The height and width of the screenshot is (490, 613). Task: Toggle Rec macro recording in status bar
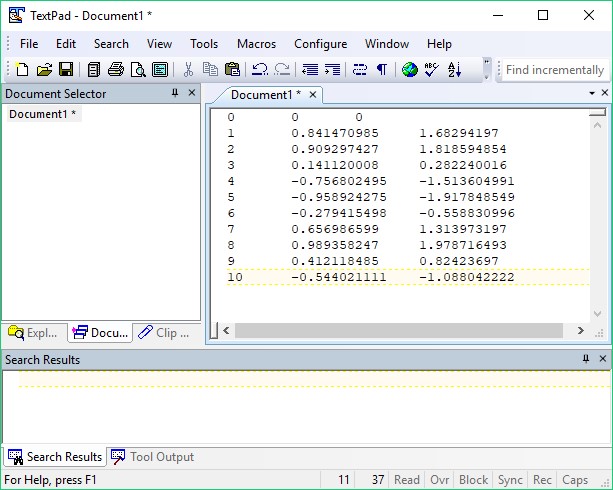click(x=542, y=480)
